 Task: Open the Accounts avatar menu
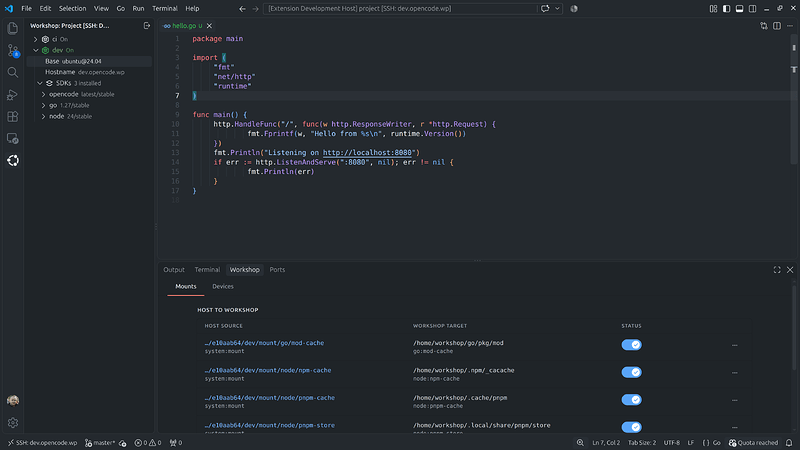(13, 401)
